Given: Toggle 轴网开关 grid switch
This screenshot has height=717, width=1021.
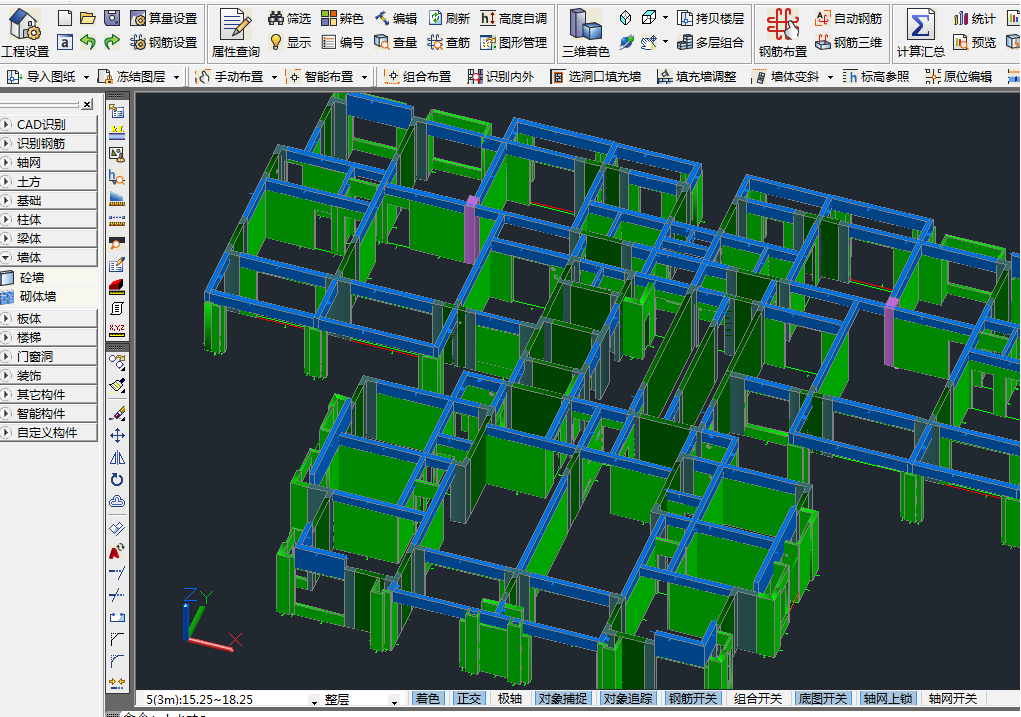Looking at the screenshot, I should [x=953, y=699].
